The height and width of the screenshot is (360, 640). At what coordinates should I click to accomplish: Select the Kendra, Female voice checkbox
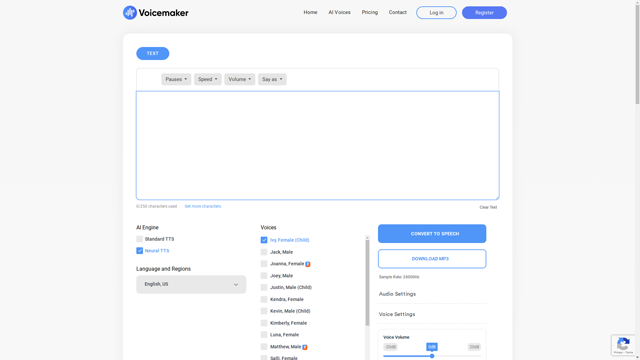point(264,299)
